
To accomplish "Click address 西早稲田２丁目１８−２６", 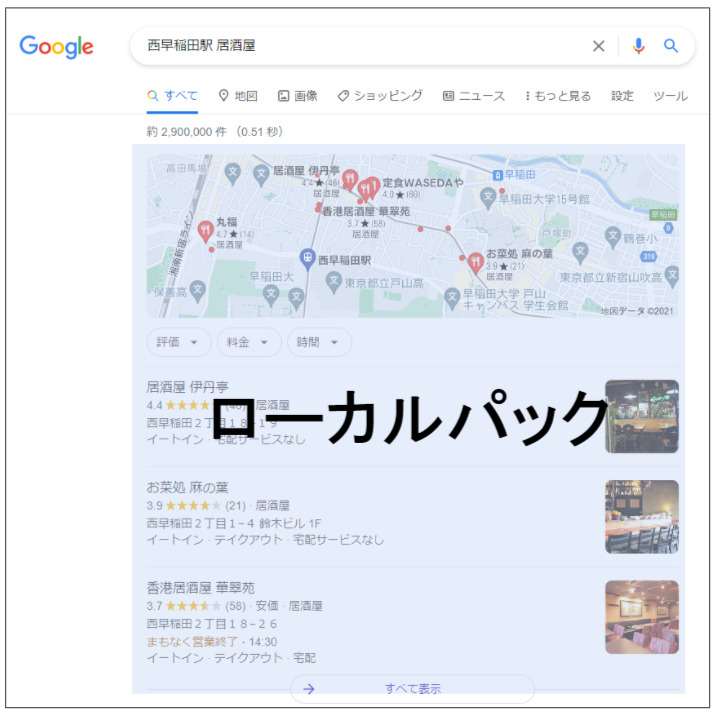I will (212, 624).
